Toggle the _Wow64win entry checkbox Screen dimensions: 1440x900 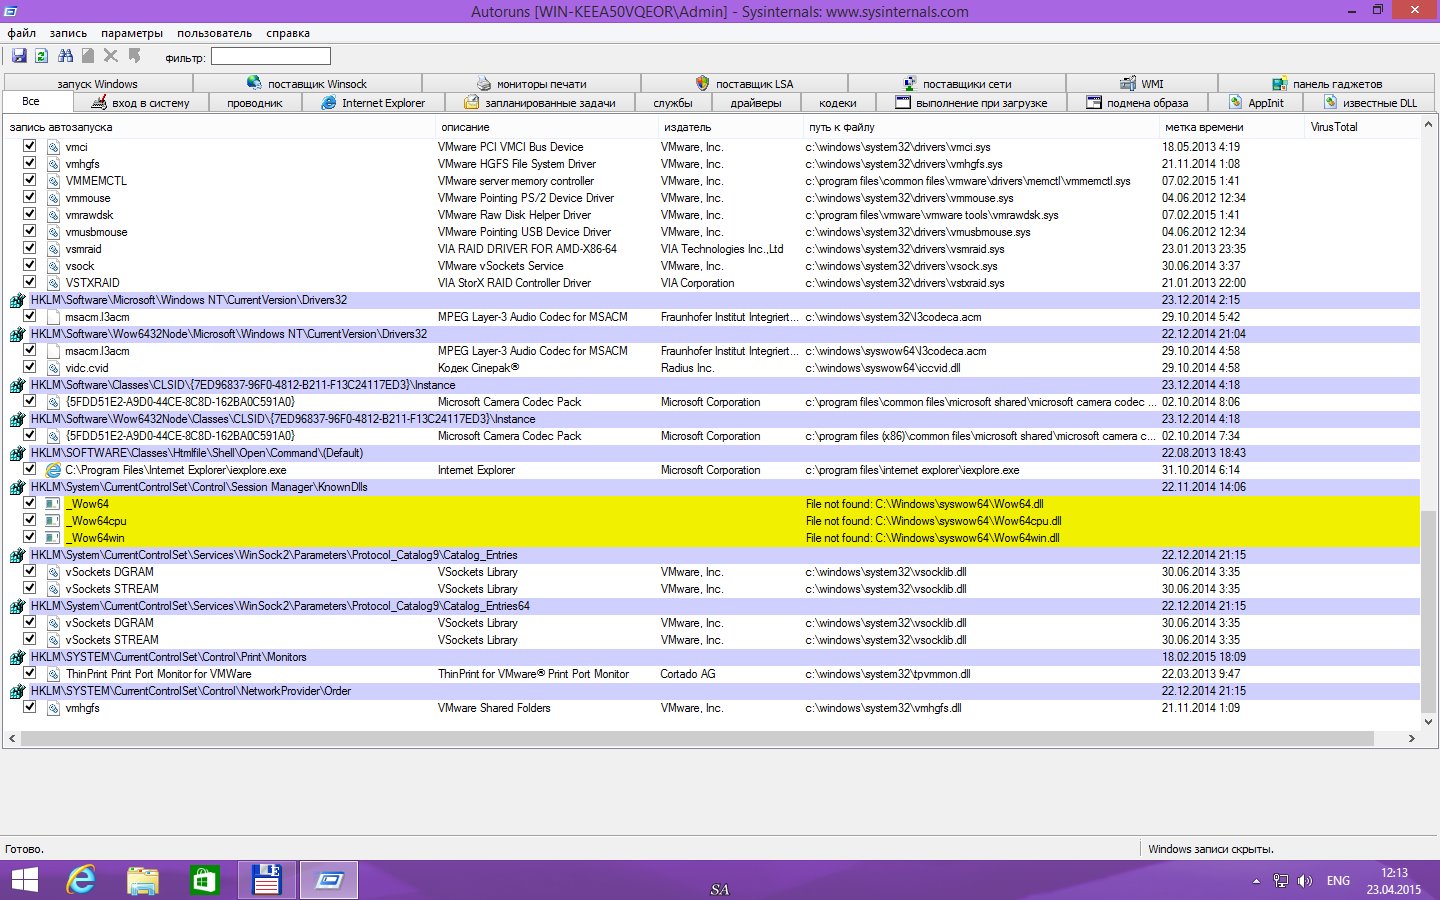point(29,537)
